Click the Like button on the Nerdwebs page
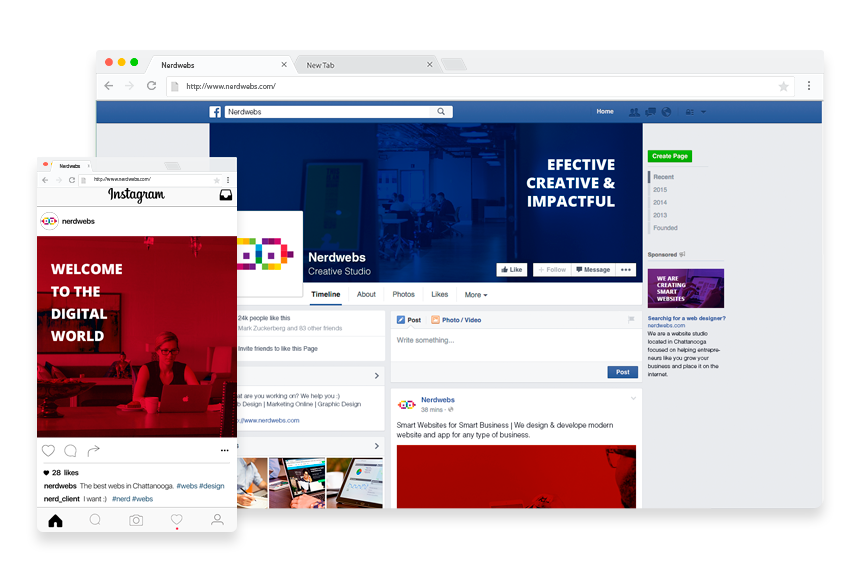Screen dimensions: 858x583 click(x=512, y=270)
